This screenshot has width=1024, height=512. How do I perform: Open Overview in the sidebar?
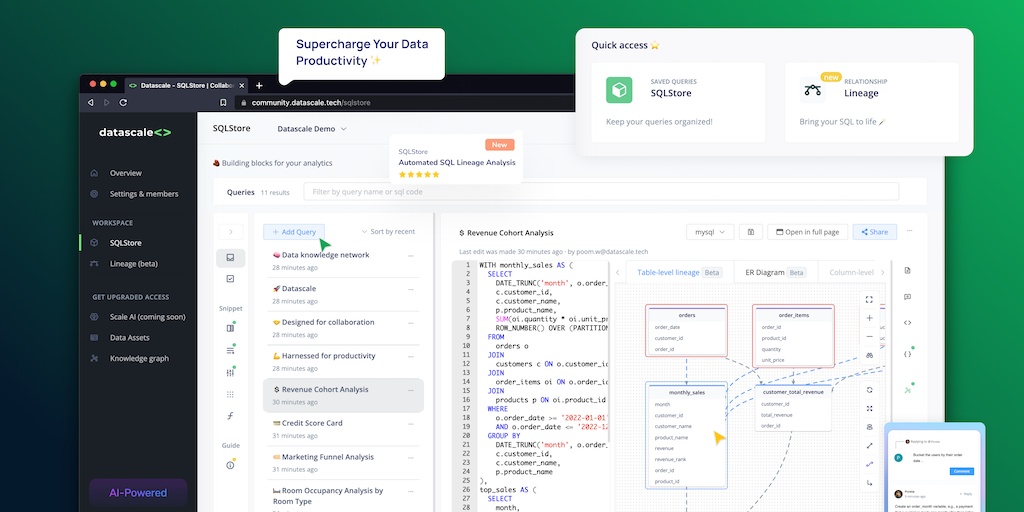tap(125, 173)
